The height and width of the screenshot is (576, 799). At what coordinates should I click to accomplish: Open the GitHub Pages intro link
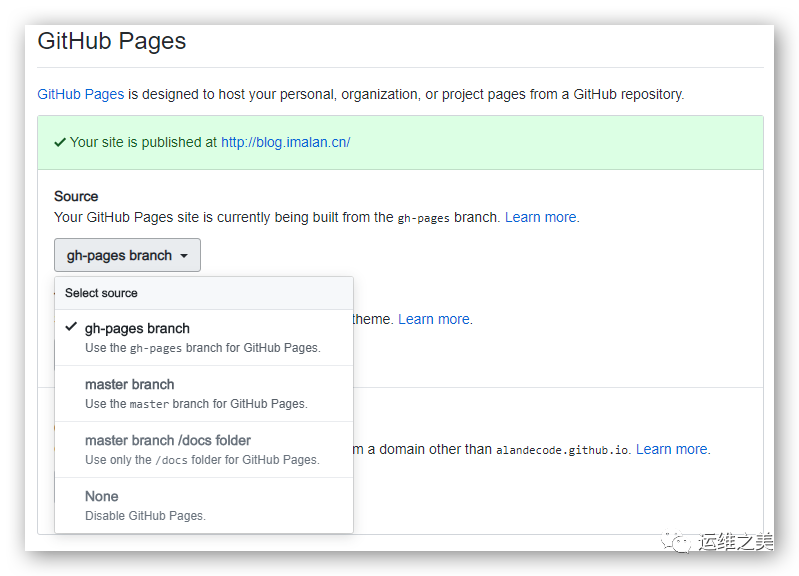(81, 94)
